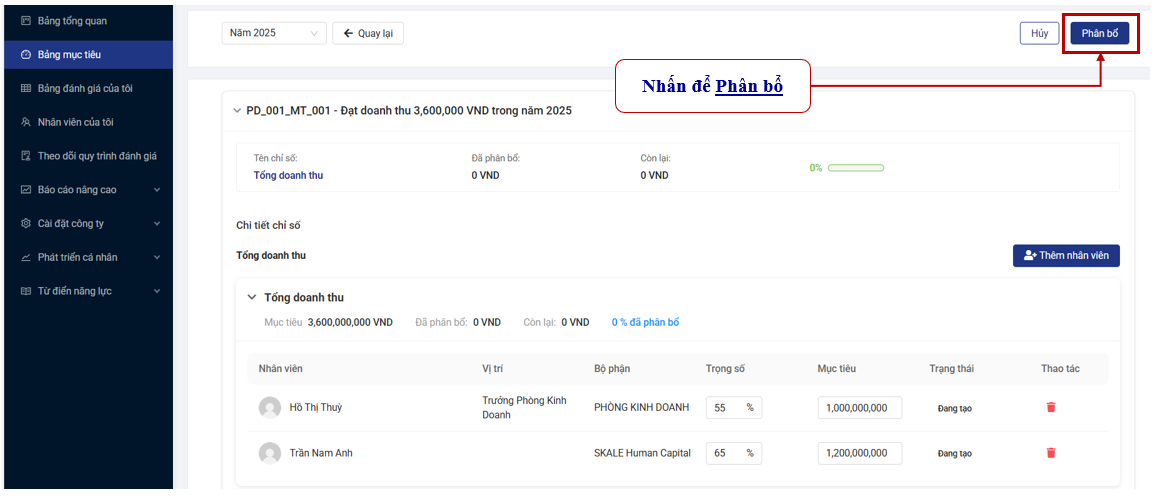1158x503 pixels.
Task: Open Bảng mục tiêu in sidebar
Action: [69, 54]
